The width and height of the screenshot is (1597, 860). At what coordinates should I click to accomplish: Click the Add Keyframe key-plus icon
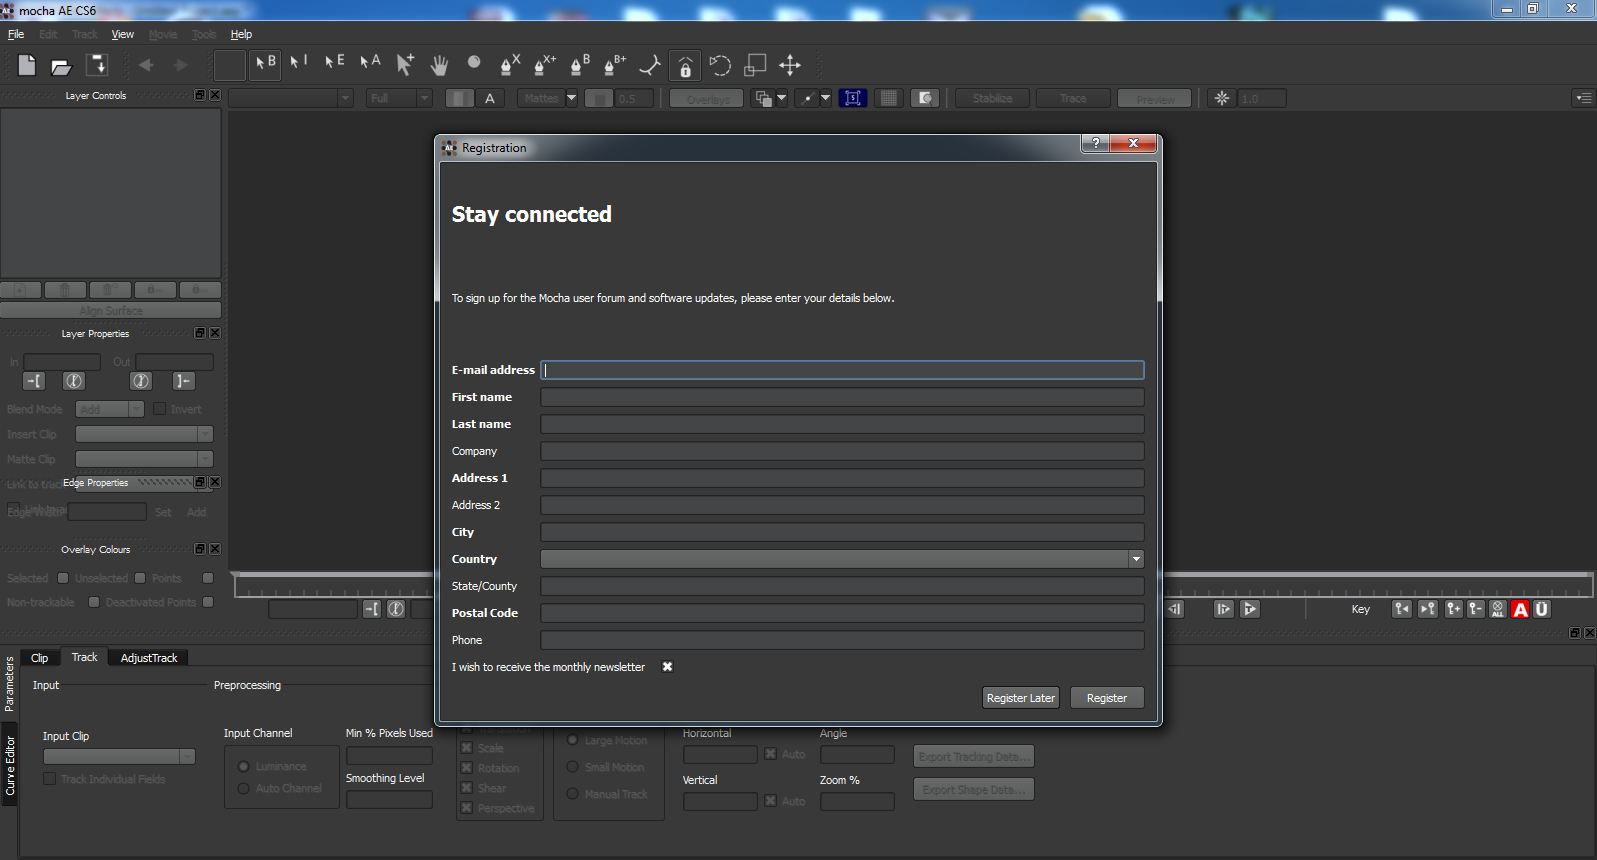pos(1453,609)
